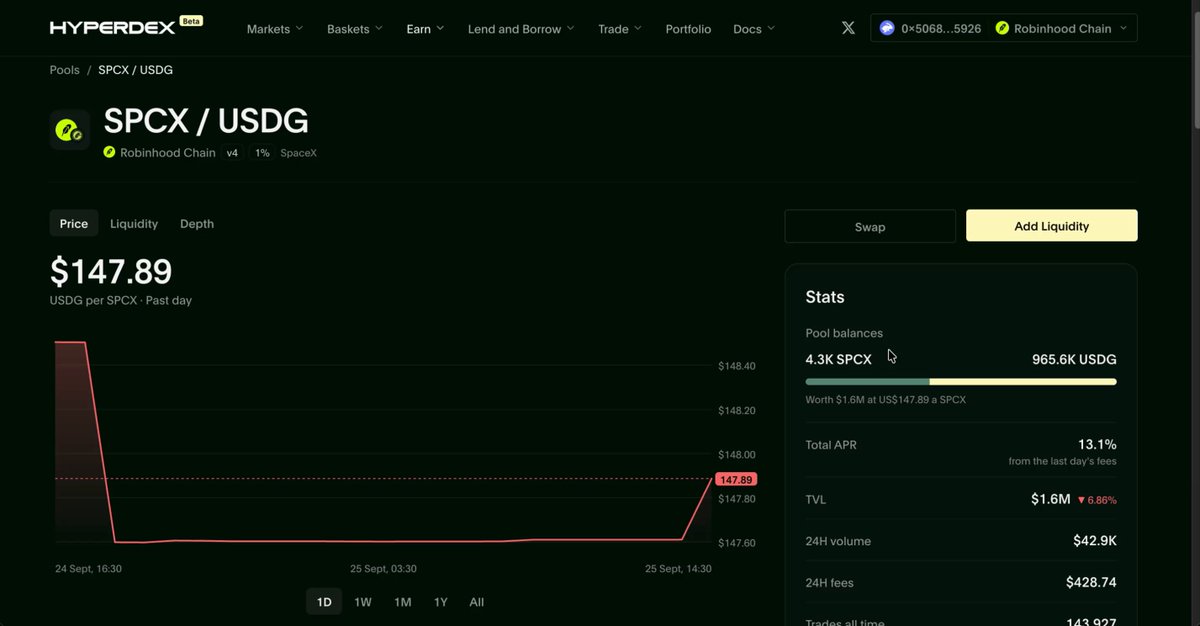
Task: Select the 1W time range
Action: [363, 602]
